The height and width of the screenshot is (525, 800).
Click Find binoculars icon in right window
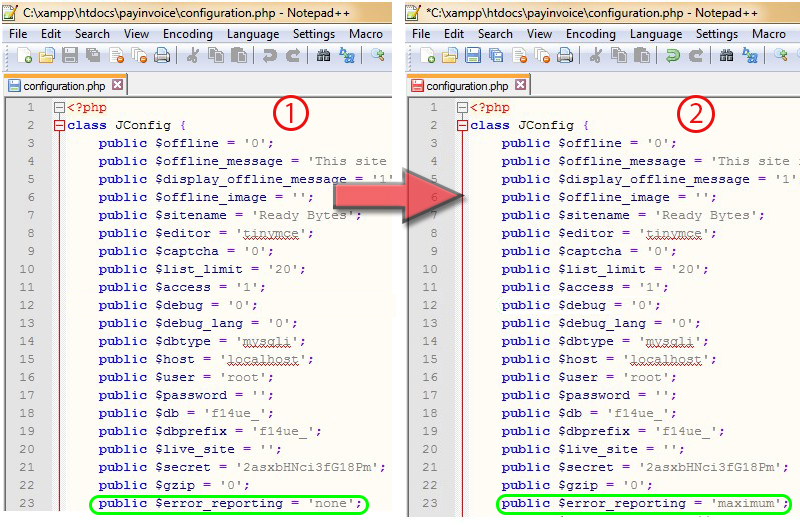(x=727, y=55)
